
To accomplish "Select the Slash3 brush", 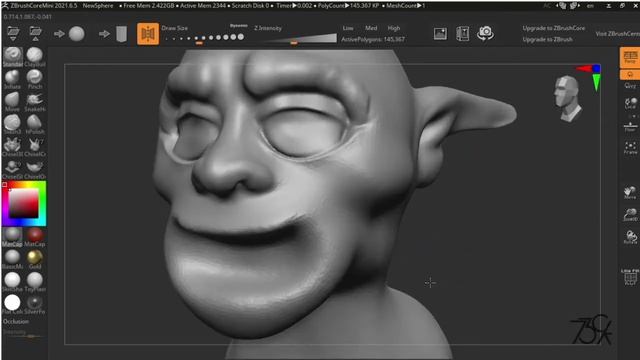I will point(13,124).
